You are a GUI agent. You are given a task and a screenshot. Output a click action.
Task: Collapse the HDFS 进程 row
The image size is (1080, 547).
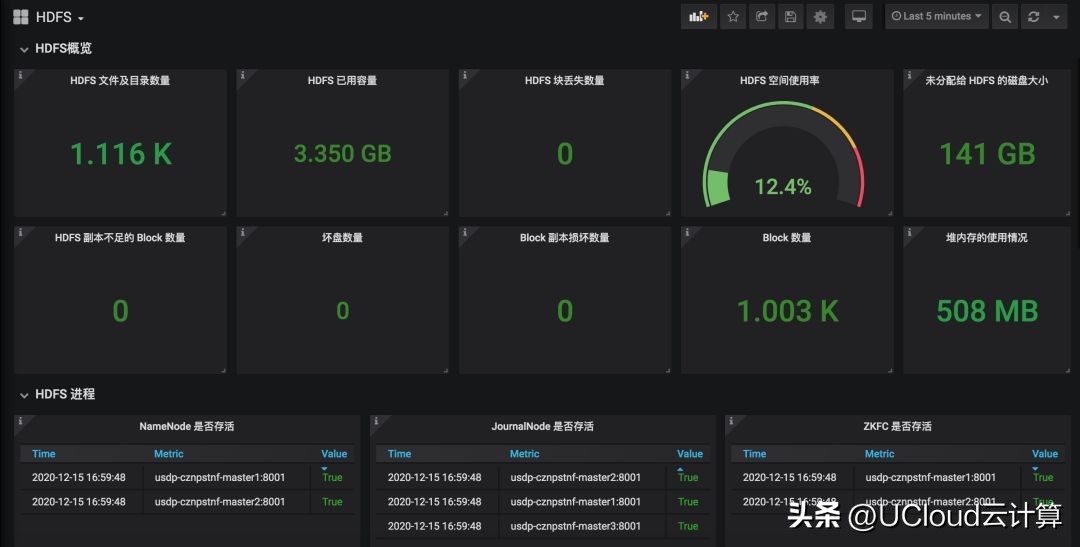click(x=57, y=395)
